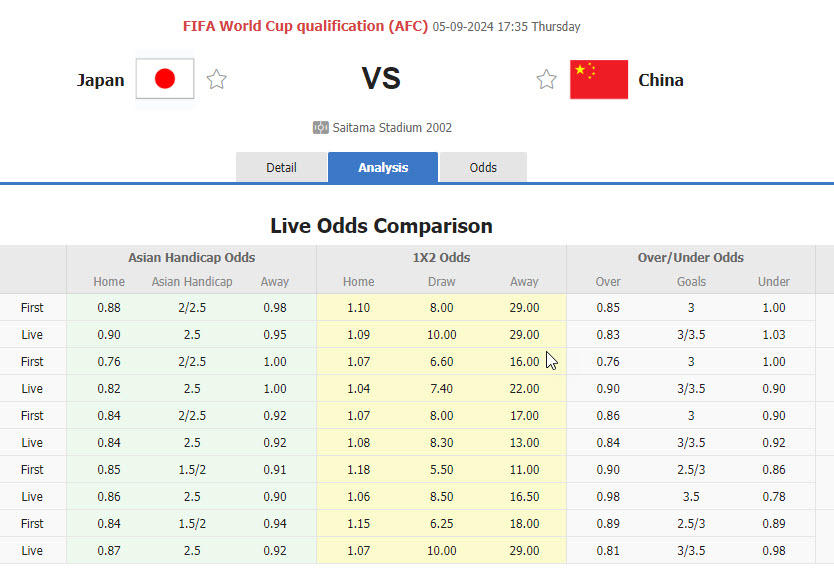Click the Over/Under Odds column header

pos(691,257)
